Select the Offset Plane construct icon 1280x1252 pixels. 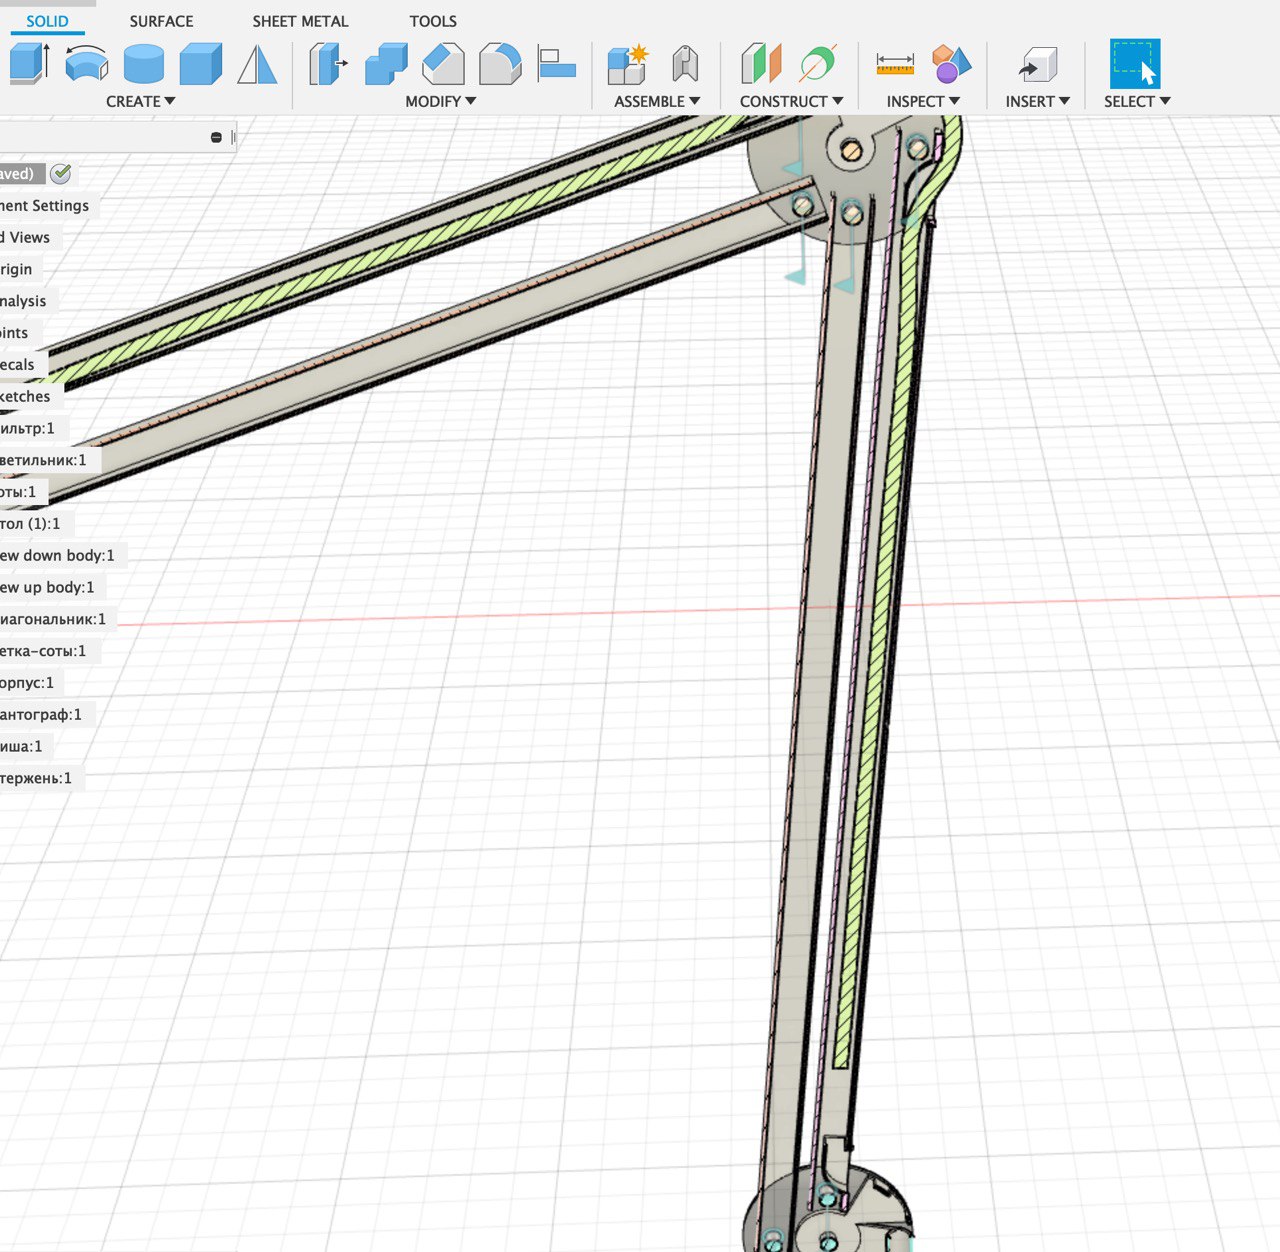point(761,64)
